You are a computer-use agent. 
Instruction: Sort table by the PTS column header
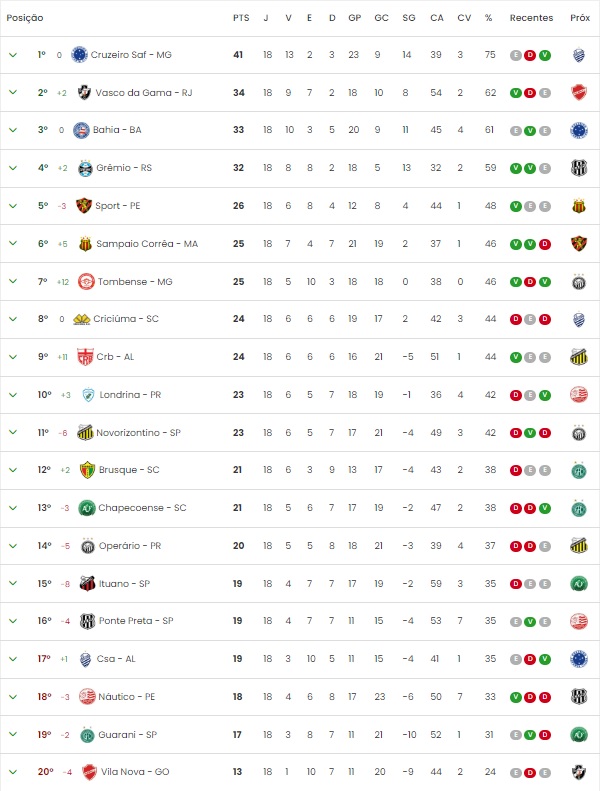(240, 18)
